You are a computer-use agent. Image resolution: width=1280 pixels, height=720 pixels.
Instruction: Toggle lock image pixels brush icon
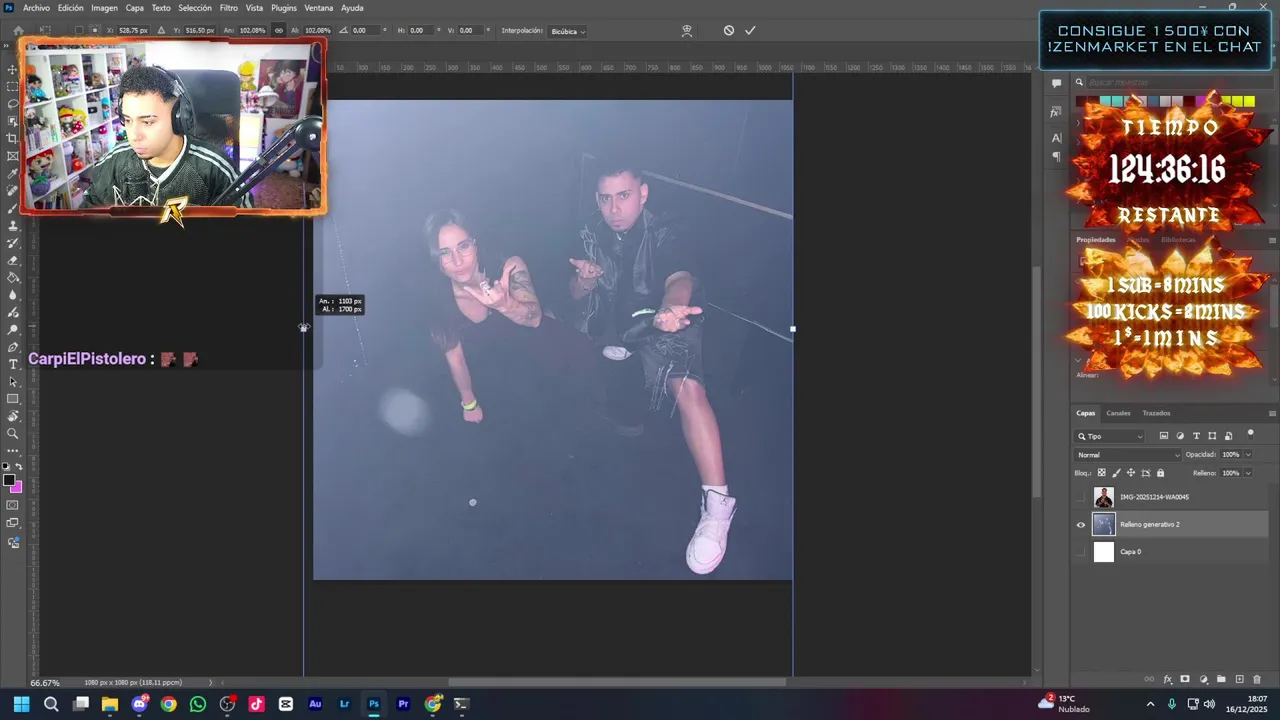[1116, 473]
